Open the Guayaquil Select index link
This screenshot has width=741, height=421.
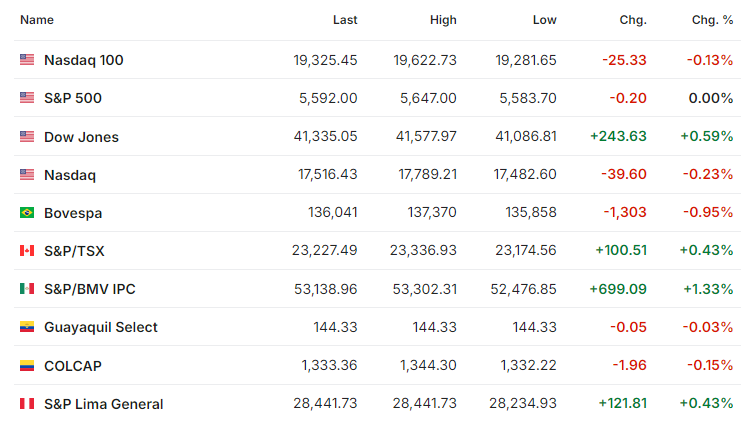[x=101, y=327]
